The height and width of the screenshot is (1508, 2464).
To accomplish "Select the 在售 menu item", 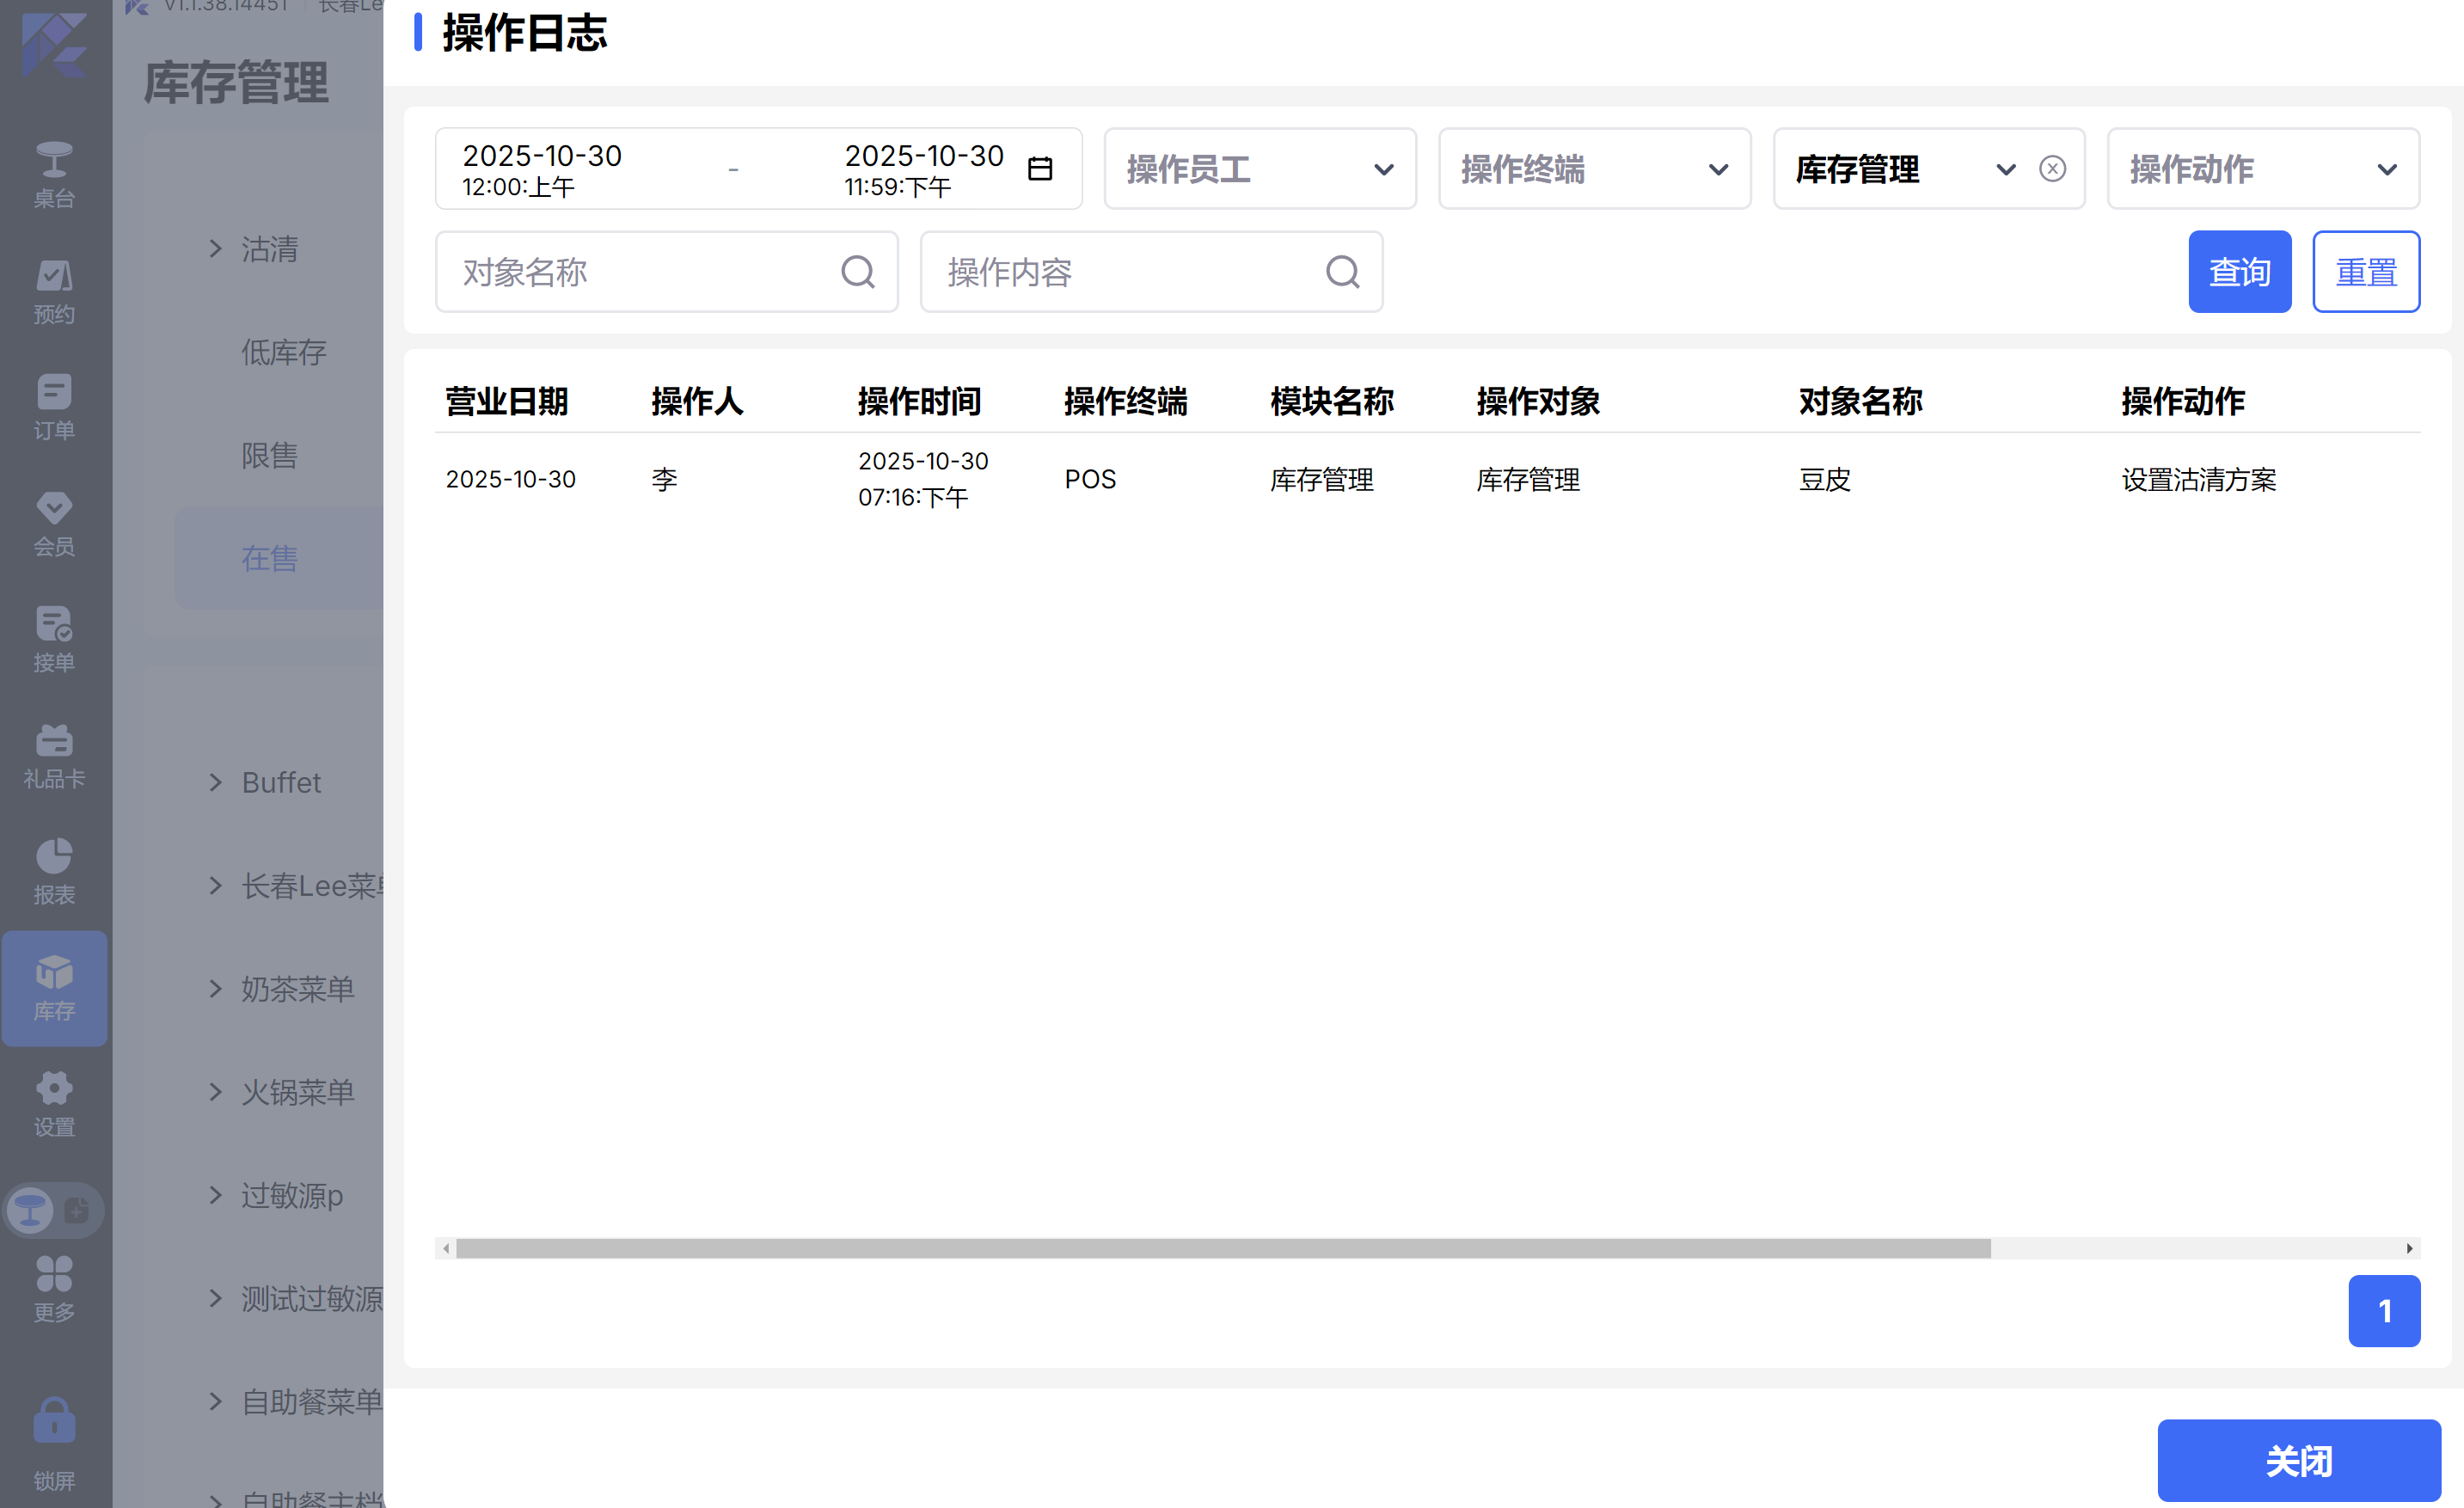I will 270,558.
